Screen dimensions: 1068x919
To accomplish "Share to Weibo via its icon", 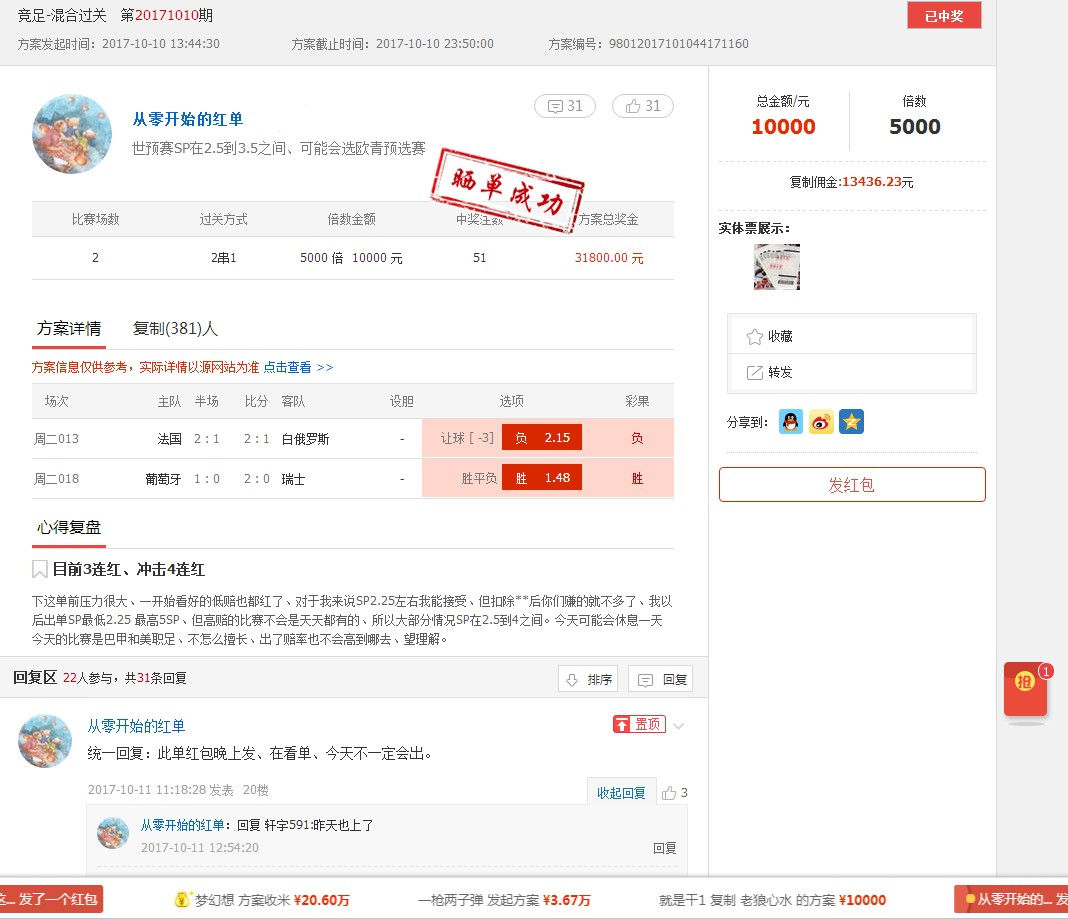I will 821,422.
